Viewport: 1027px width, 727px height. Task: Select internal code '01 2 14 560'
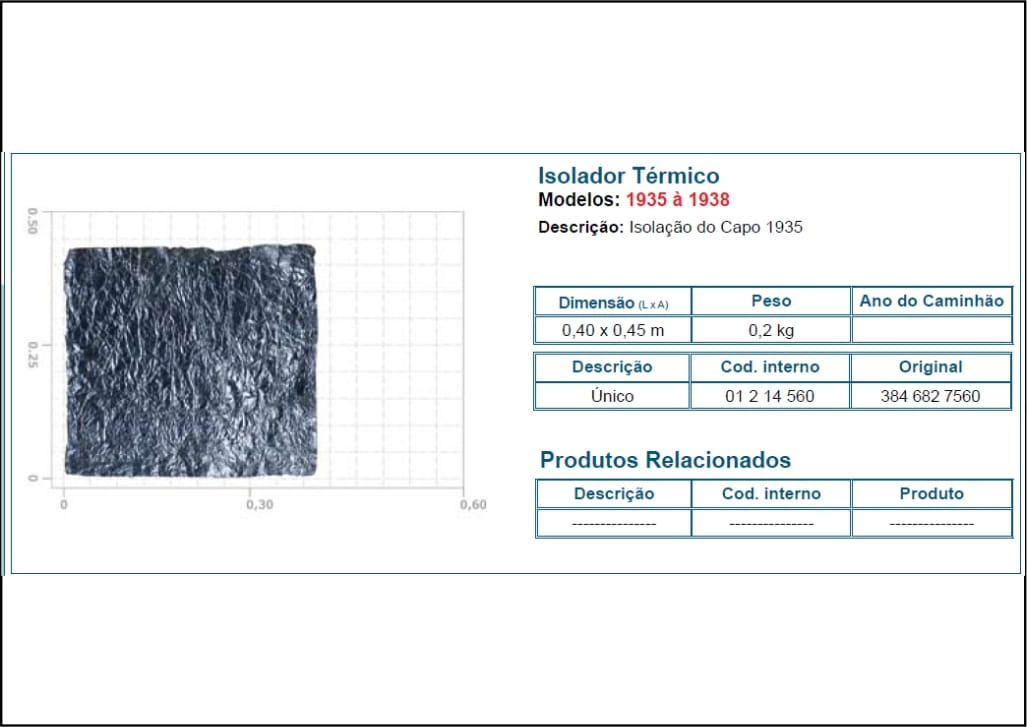(770, 396)
